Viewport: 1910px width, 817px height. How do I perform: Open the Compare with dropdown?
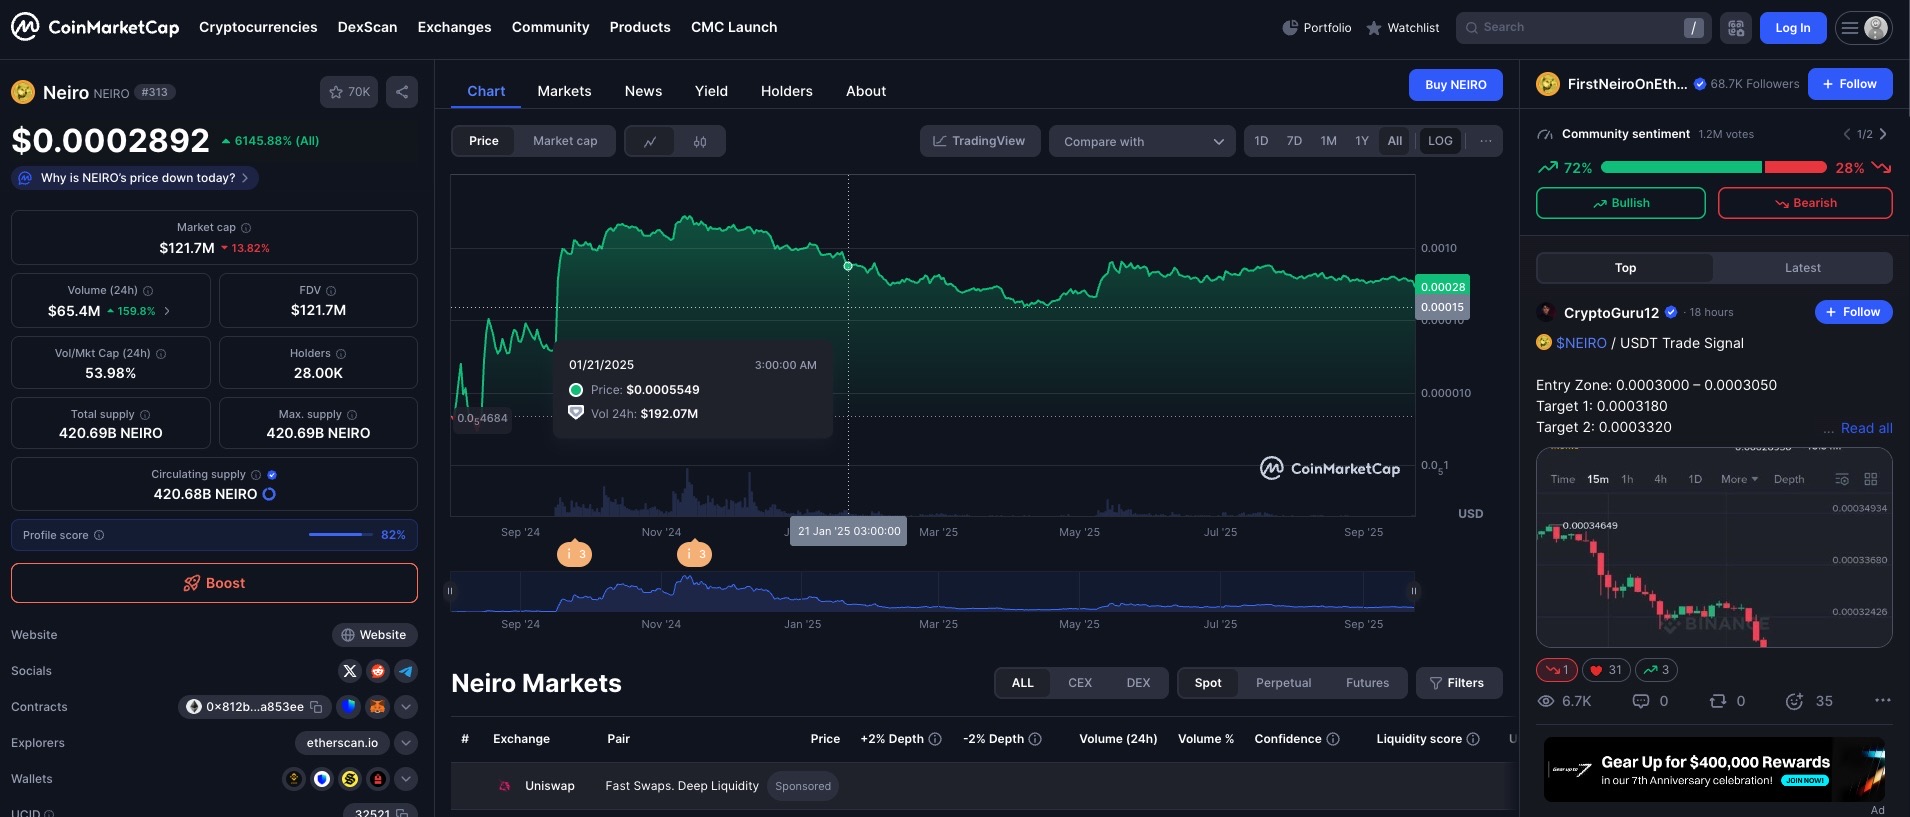(1142, 141)
